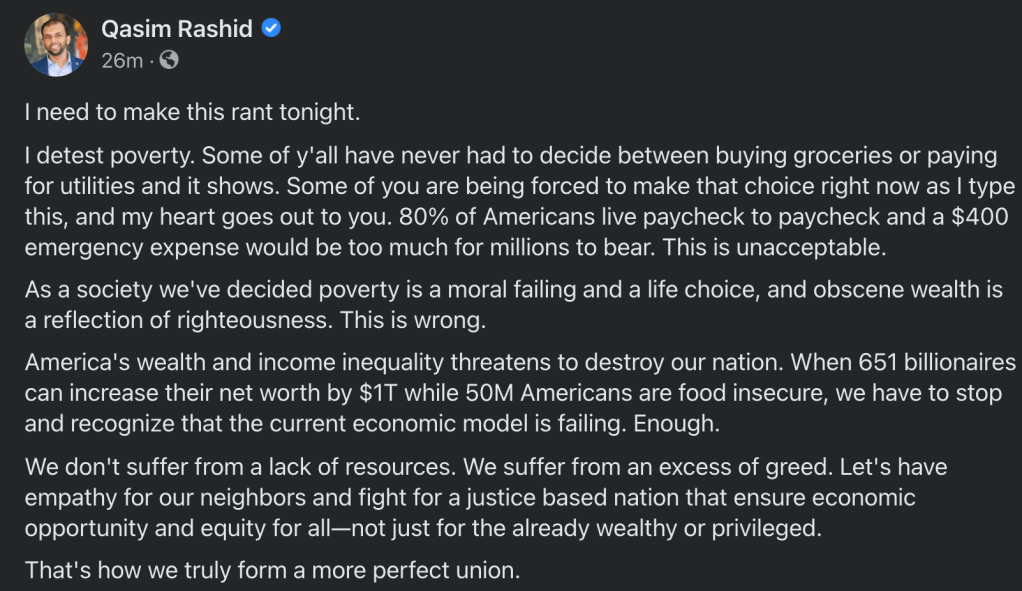Click the verified badge beside Qasim Rashid

click(271, 29)
